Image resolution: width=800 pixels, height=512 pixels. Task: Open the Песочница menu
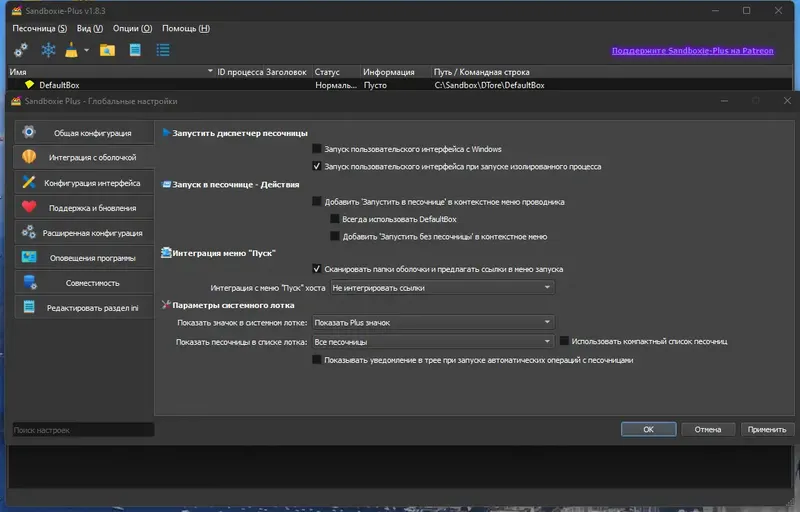(39, 29)
